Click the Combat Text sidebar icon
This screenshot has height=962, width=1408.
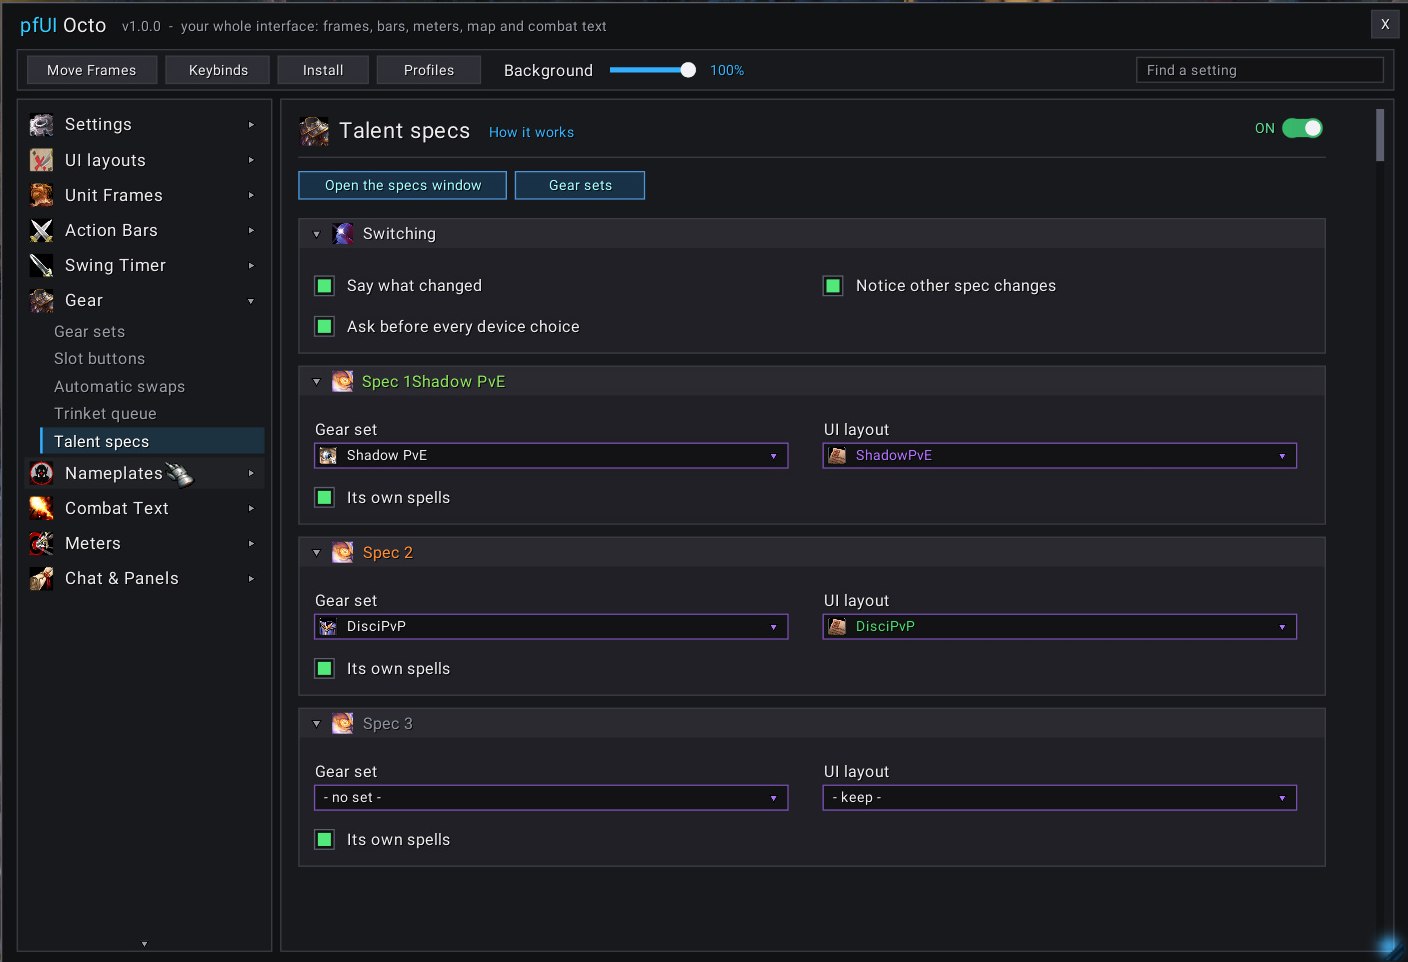[41, 508]
